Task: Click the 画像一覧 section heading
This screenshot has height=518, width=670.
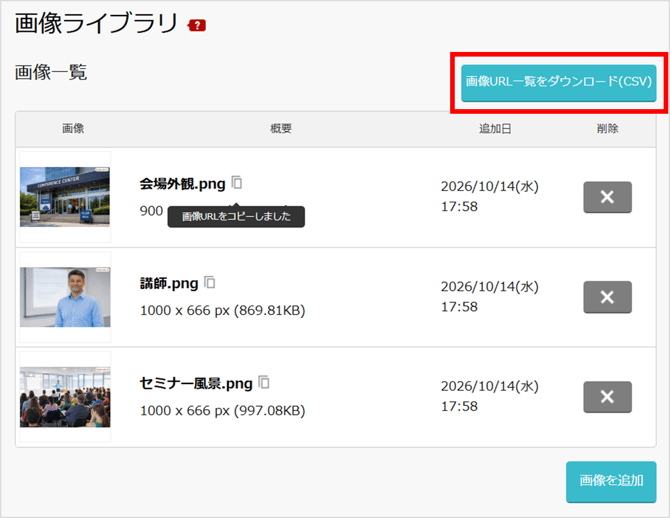Action: click(51, 72)
